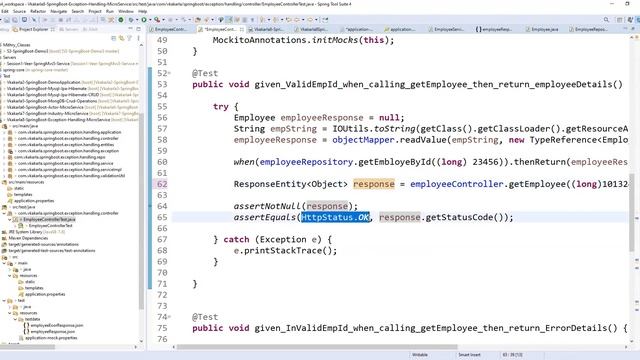Click the Save icon in toolbar

7,20
